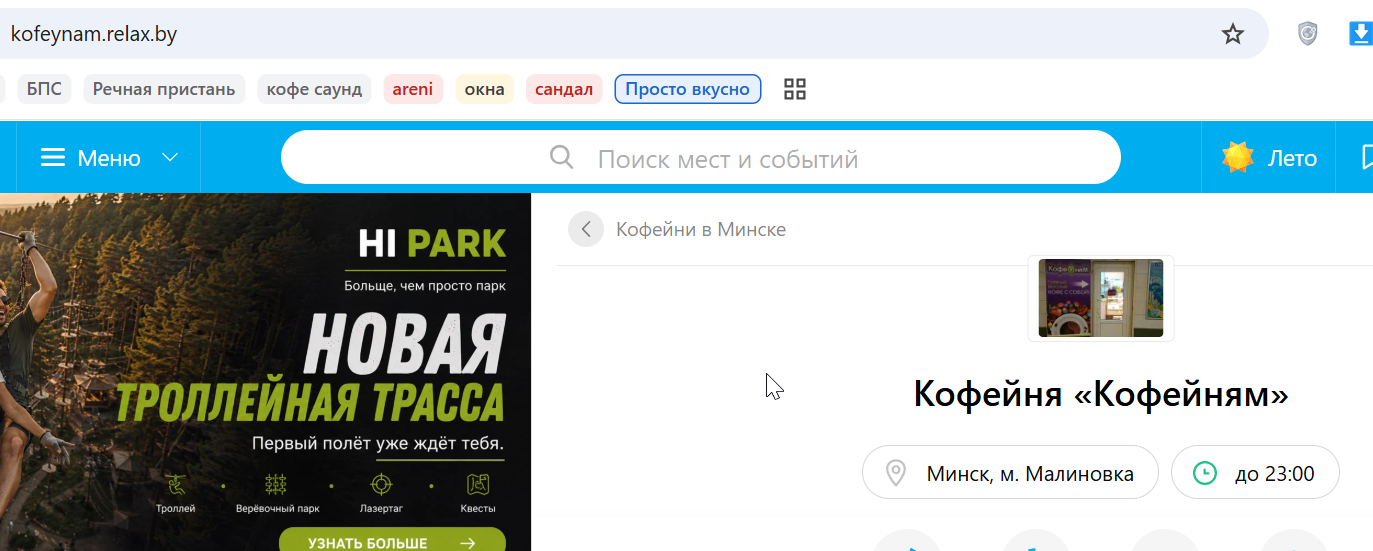The image size is (1373, 551).
Task: Click the sun icon next to Лето
Action: coord(1238,157)
